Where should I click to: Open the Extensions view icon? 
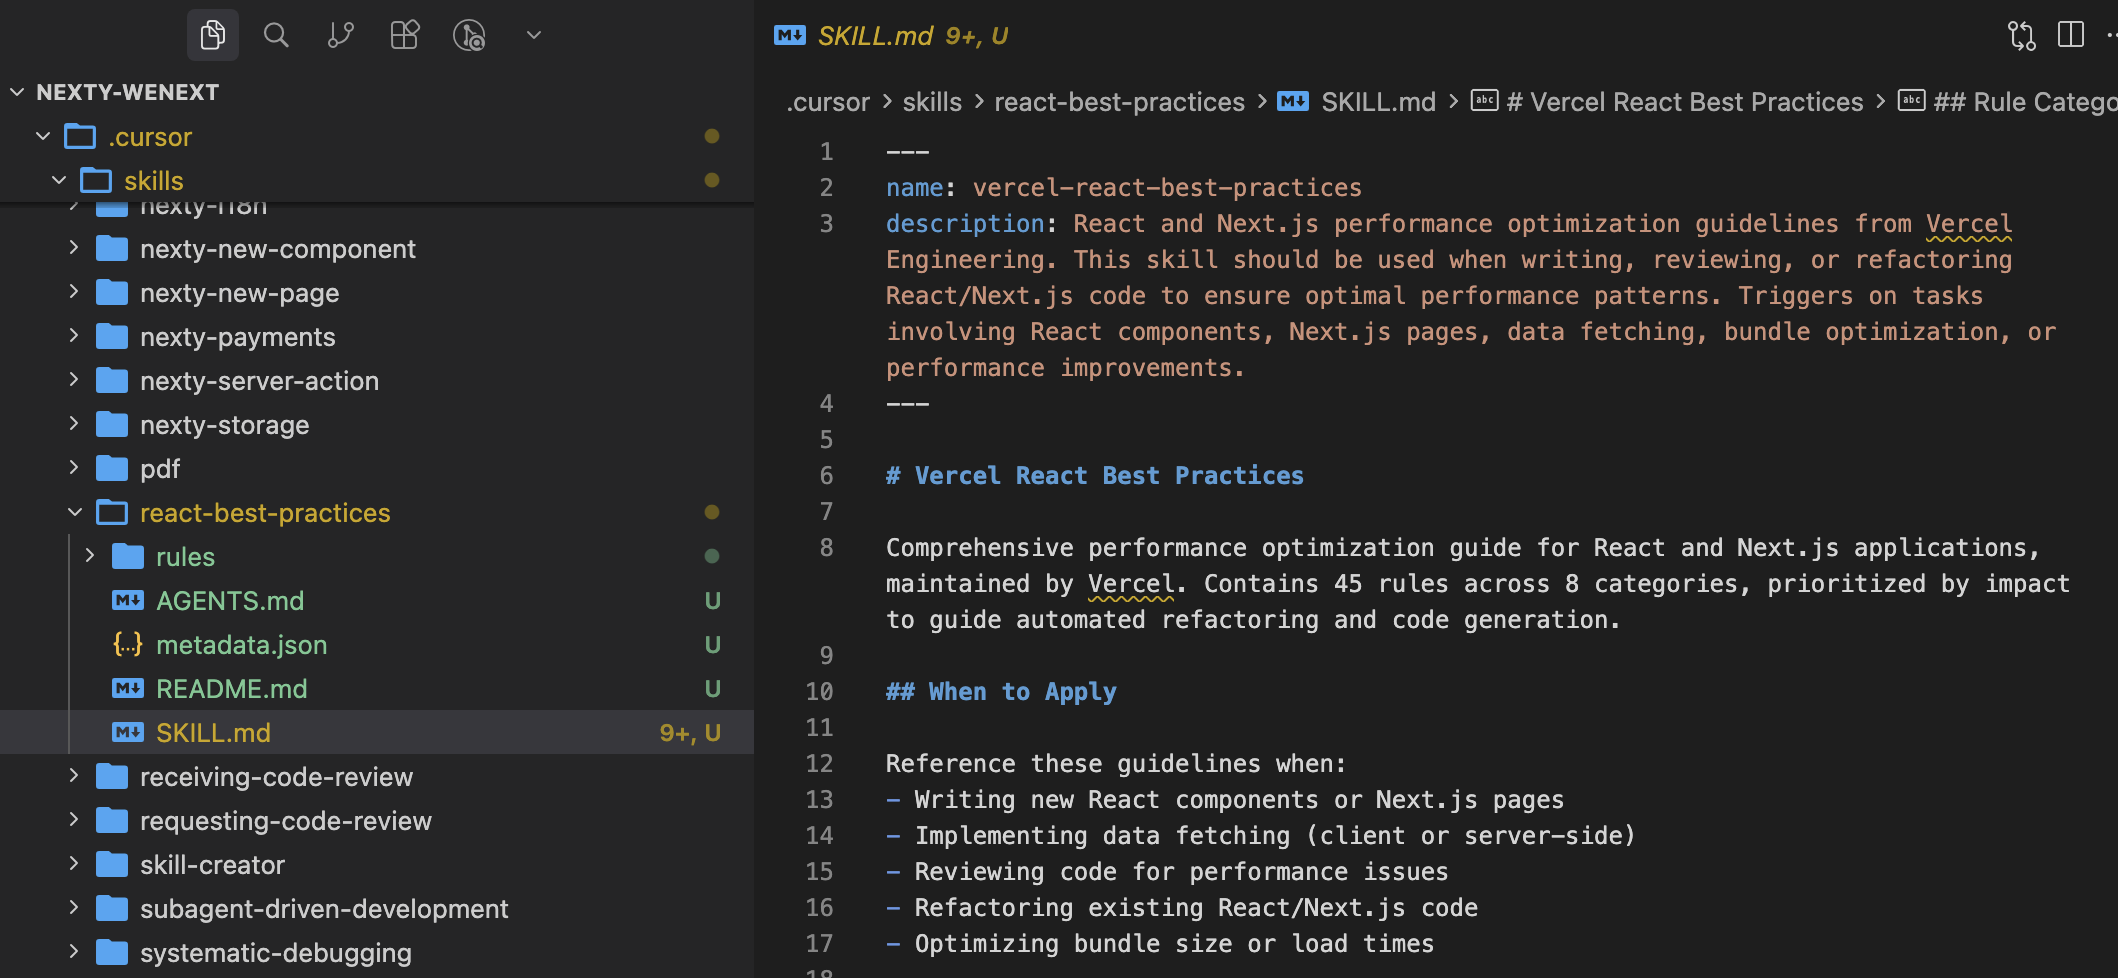405,36
